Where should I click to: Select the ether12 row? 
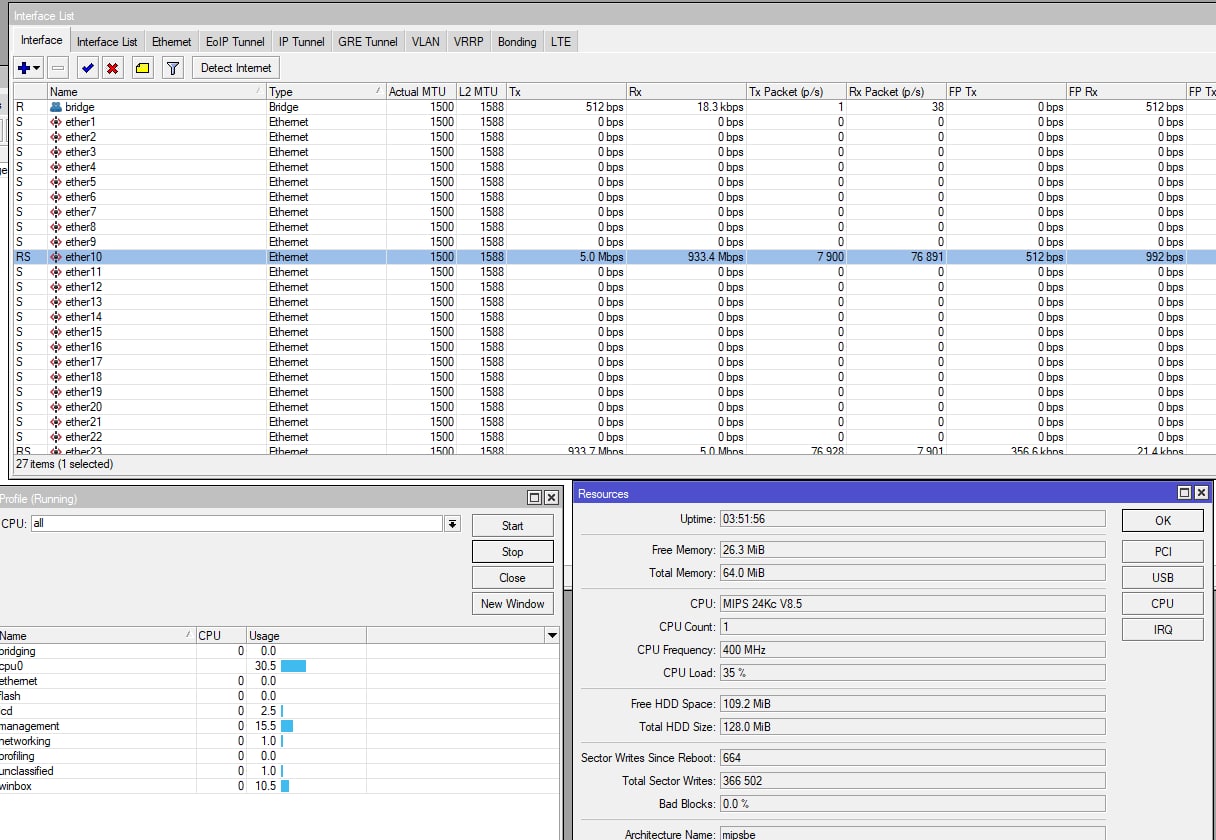615,287
